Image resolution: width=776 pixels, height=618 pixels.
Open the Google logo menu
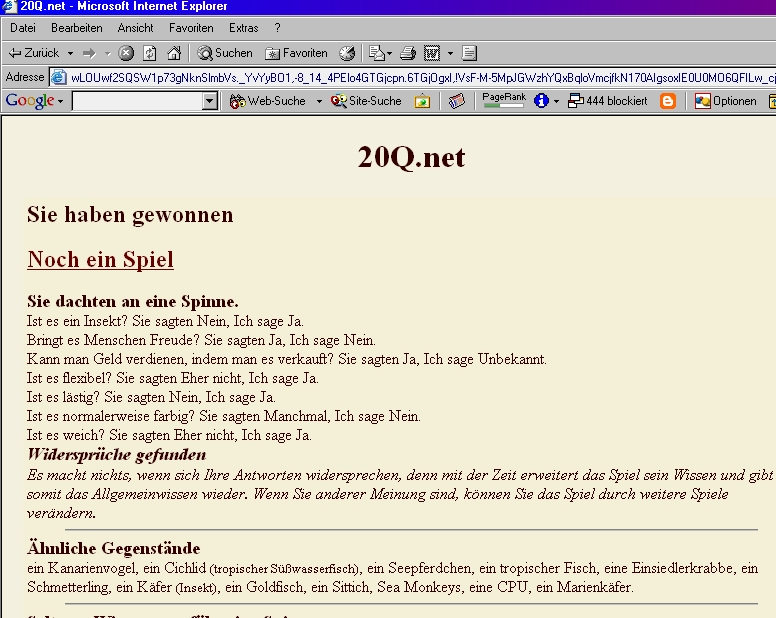[x=34, y=101]
